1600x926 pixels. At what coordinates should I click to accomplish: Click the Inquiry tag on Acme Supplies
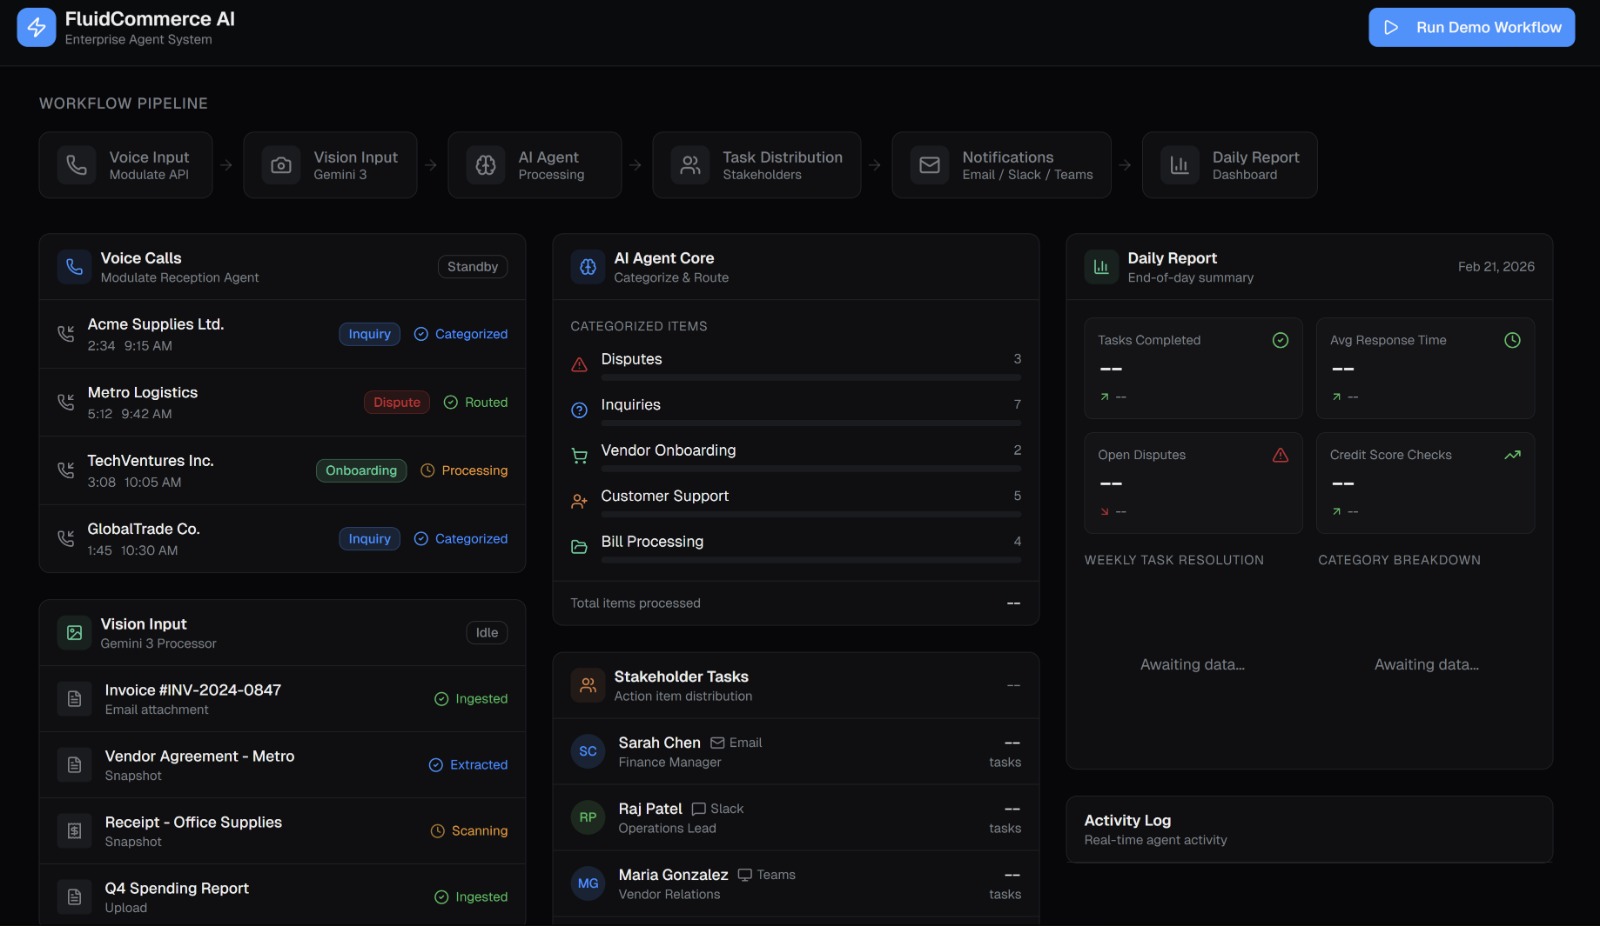[370, 334]
